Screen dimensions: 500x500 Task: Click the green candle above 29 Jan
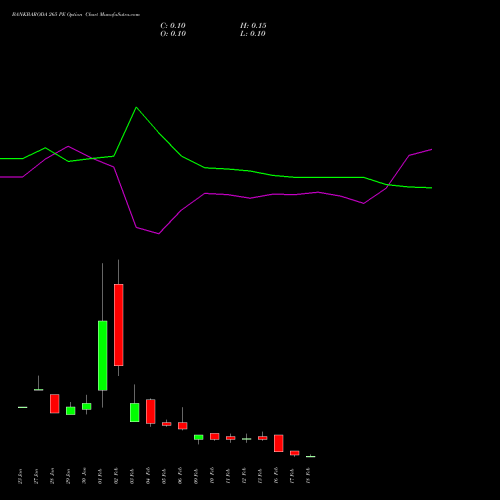point(71,411)
